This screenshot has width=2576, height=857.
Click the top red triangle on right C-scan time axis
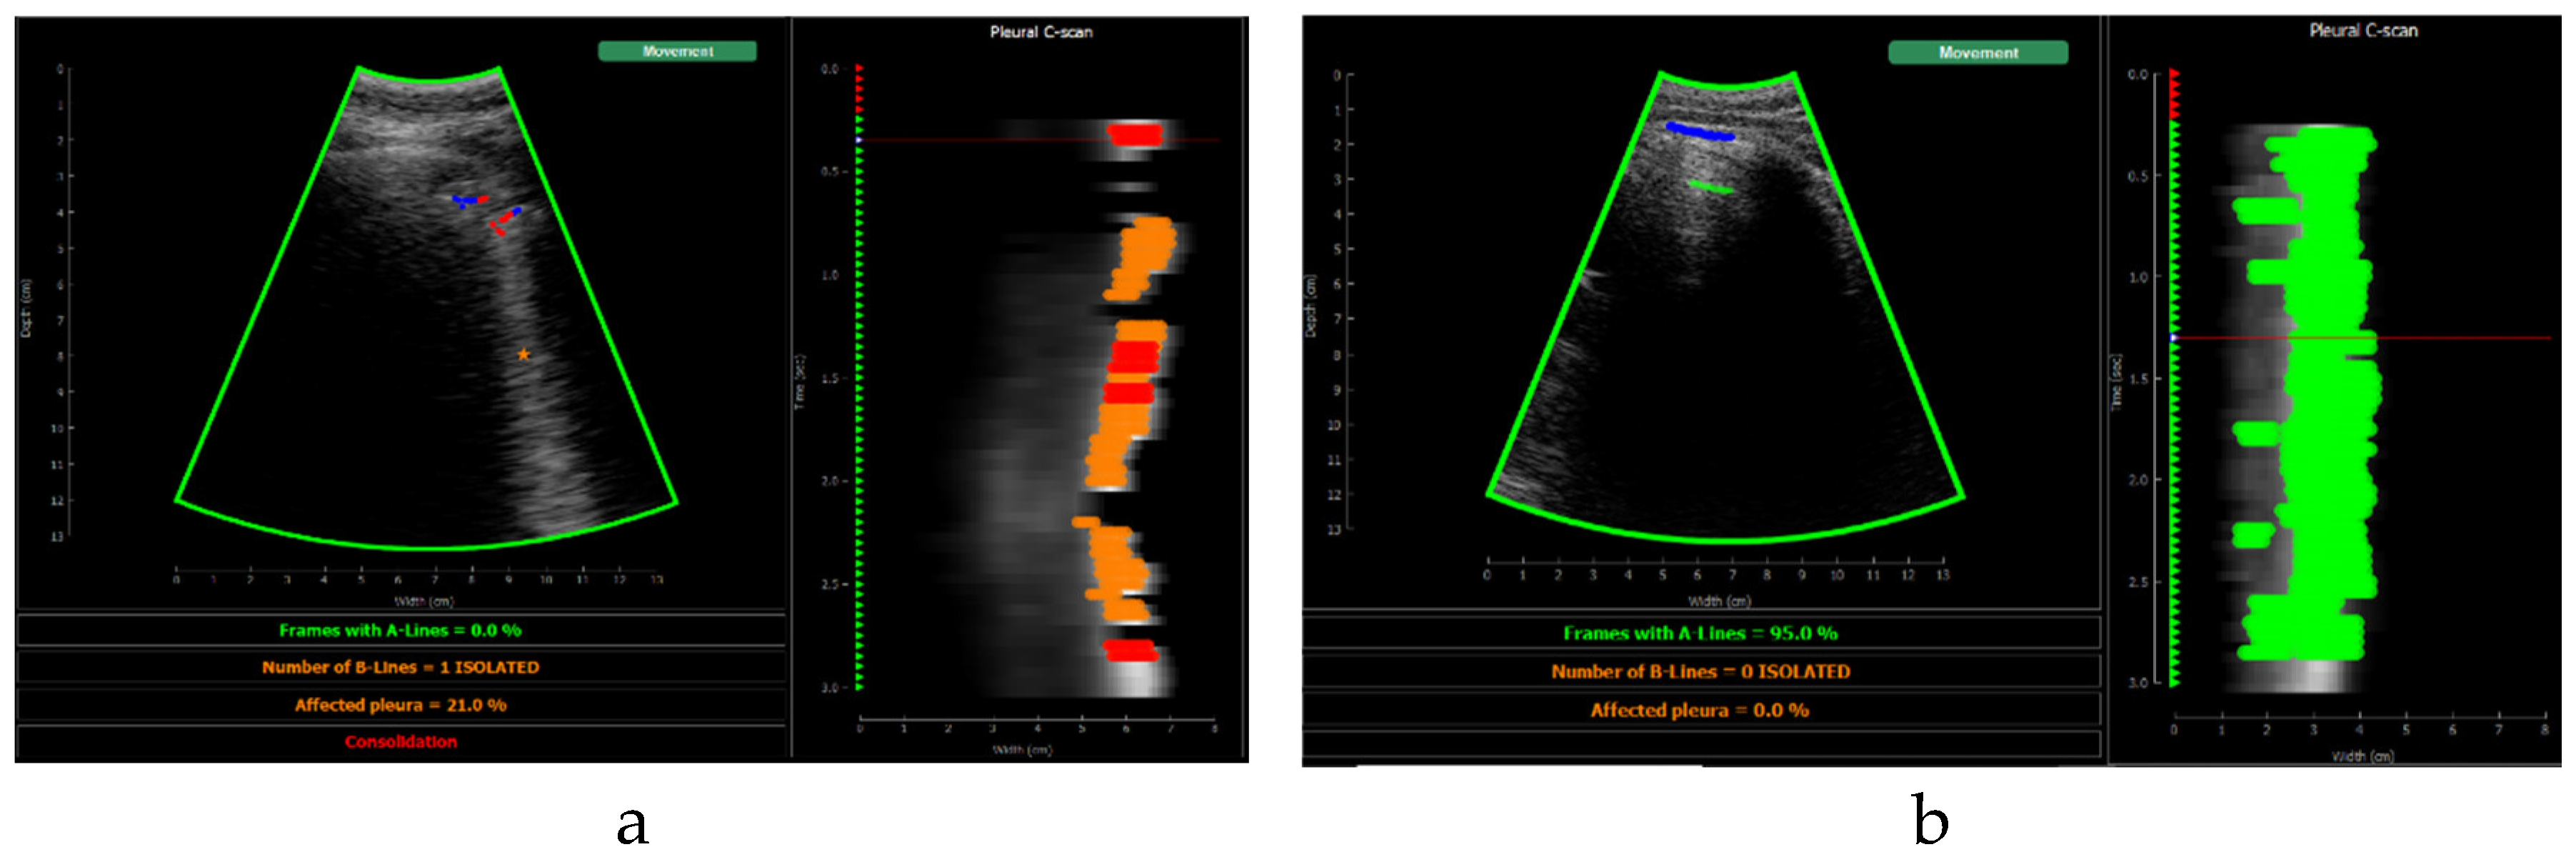click(2174, 73)
